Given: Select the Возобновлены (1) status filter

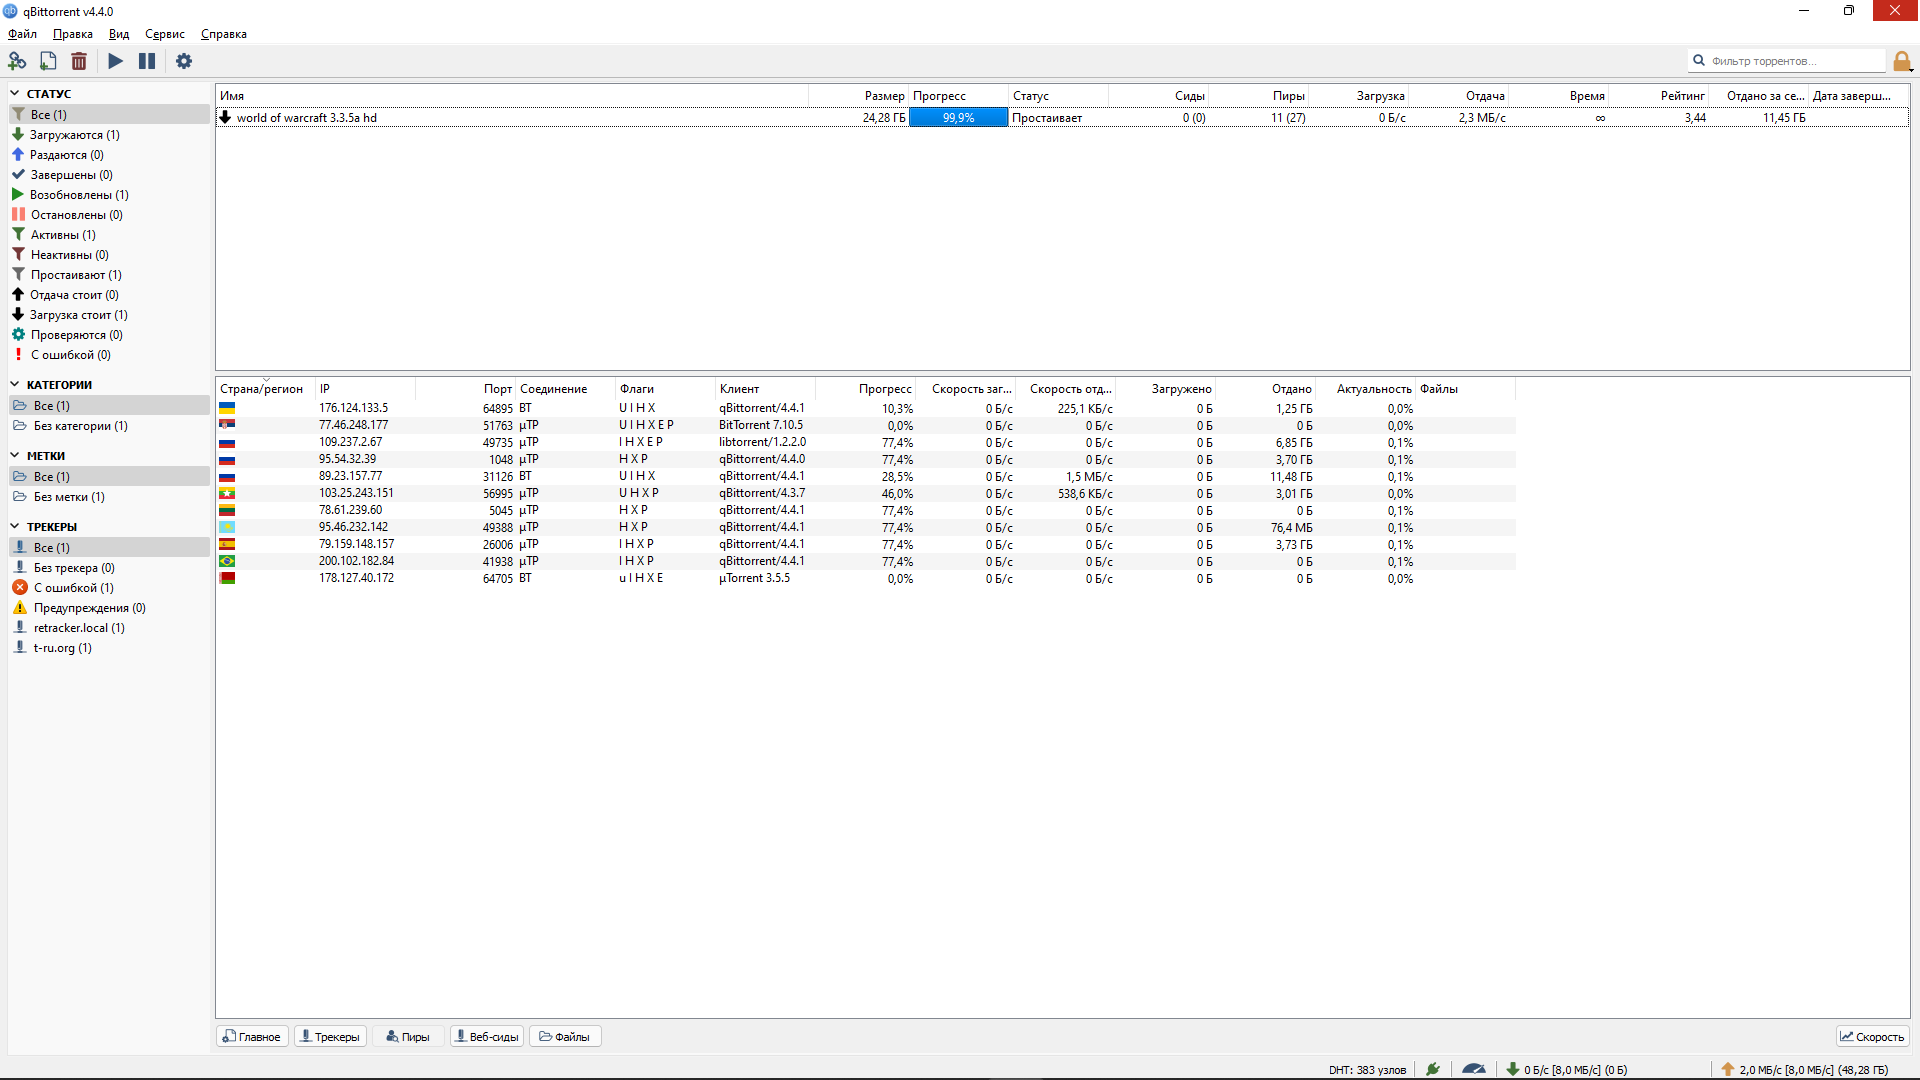Looking at the screenshot, I should pos(109,195).
